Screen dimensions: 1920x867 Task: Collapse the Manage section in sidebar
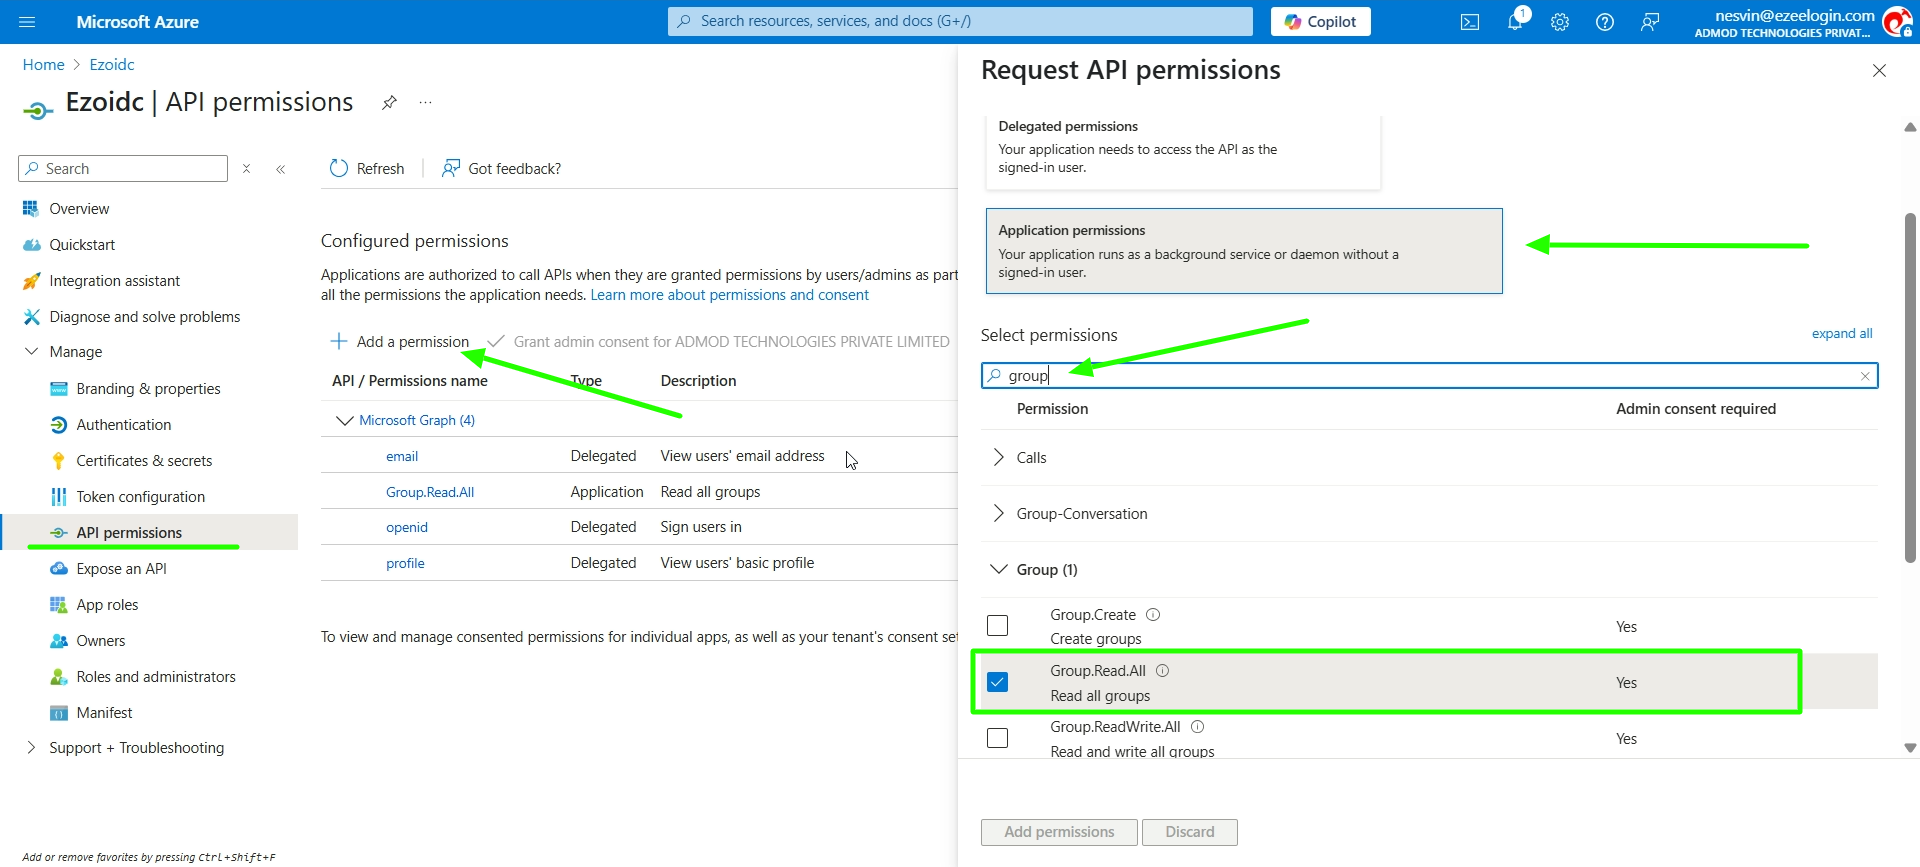click(31, 351)
